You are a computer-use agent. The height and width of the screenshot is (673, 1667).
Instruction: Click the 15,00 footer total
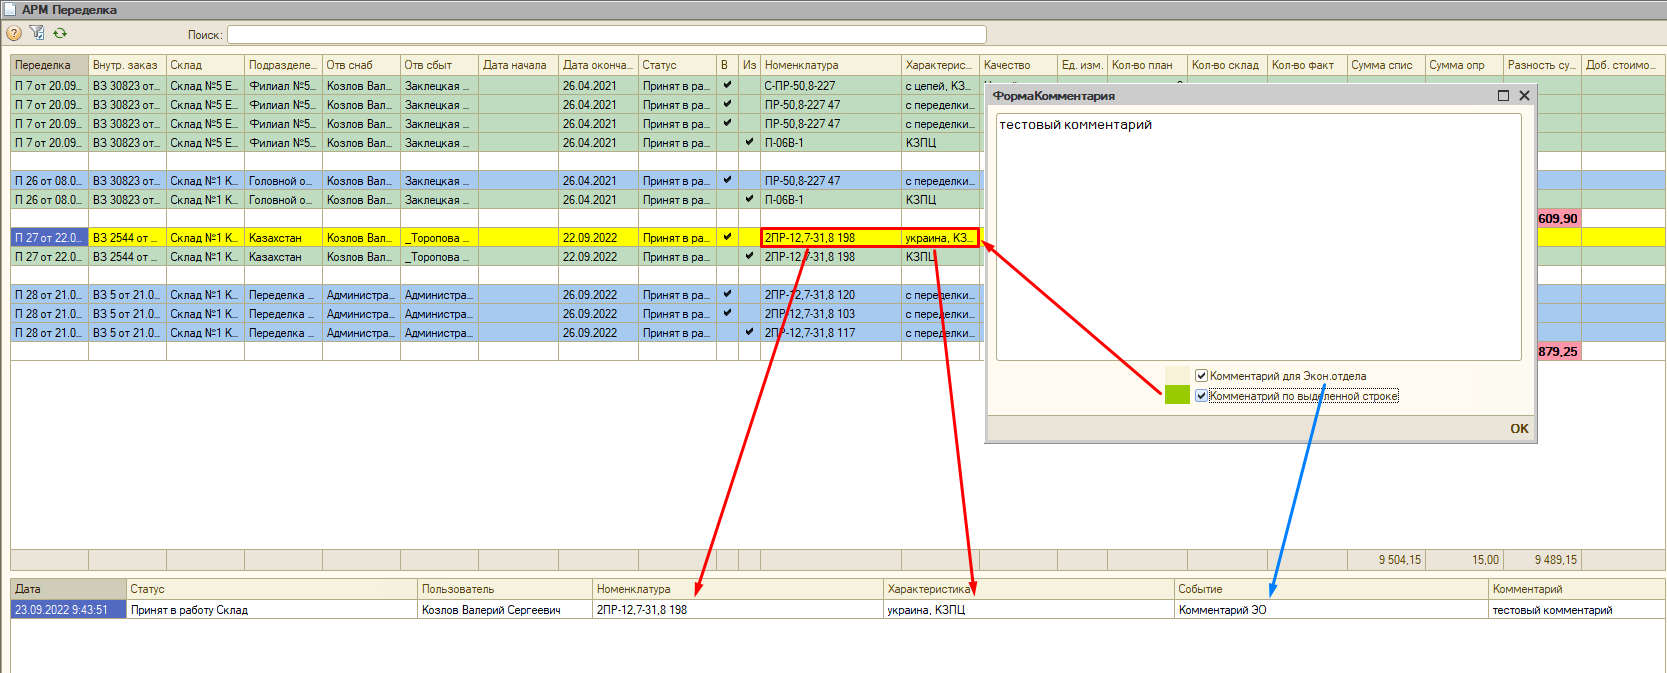1464,560
